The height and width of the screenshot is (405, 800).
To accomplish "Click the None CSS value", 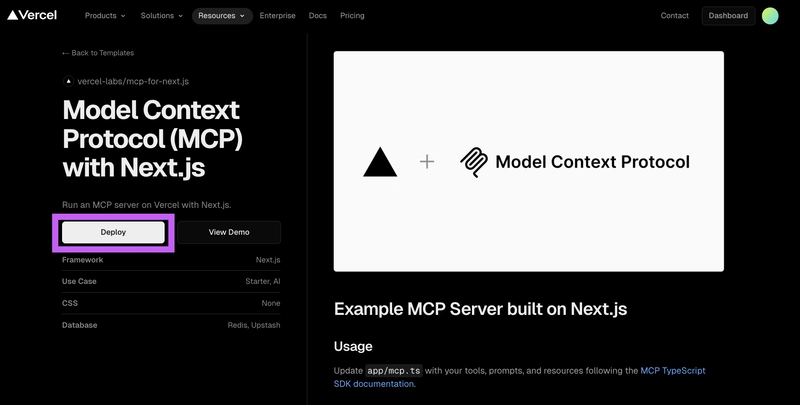I will pos(271,303).
